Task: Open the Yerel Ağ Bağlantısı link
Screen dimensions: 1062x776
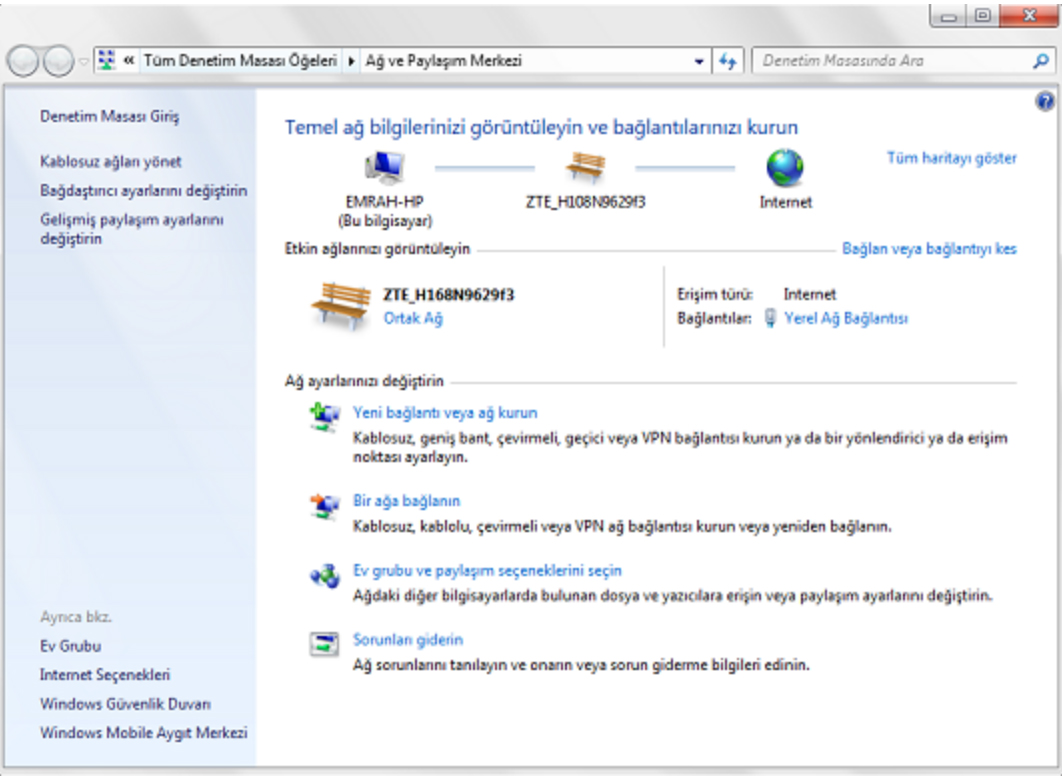Action: click(x=845, y=318)
